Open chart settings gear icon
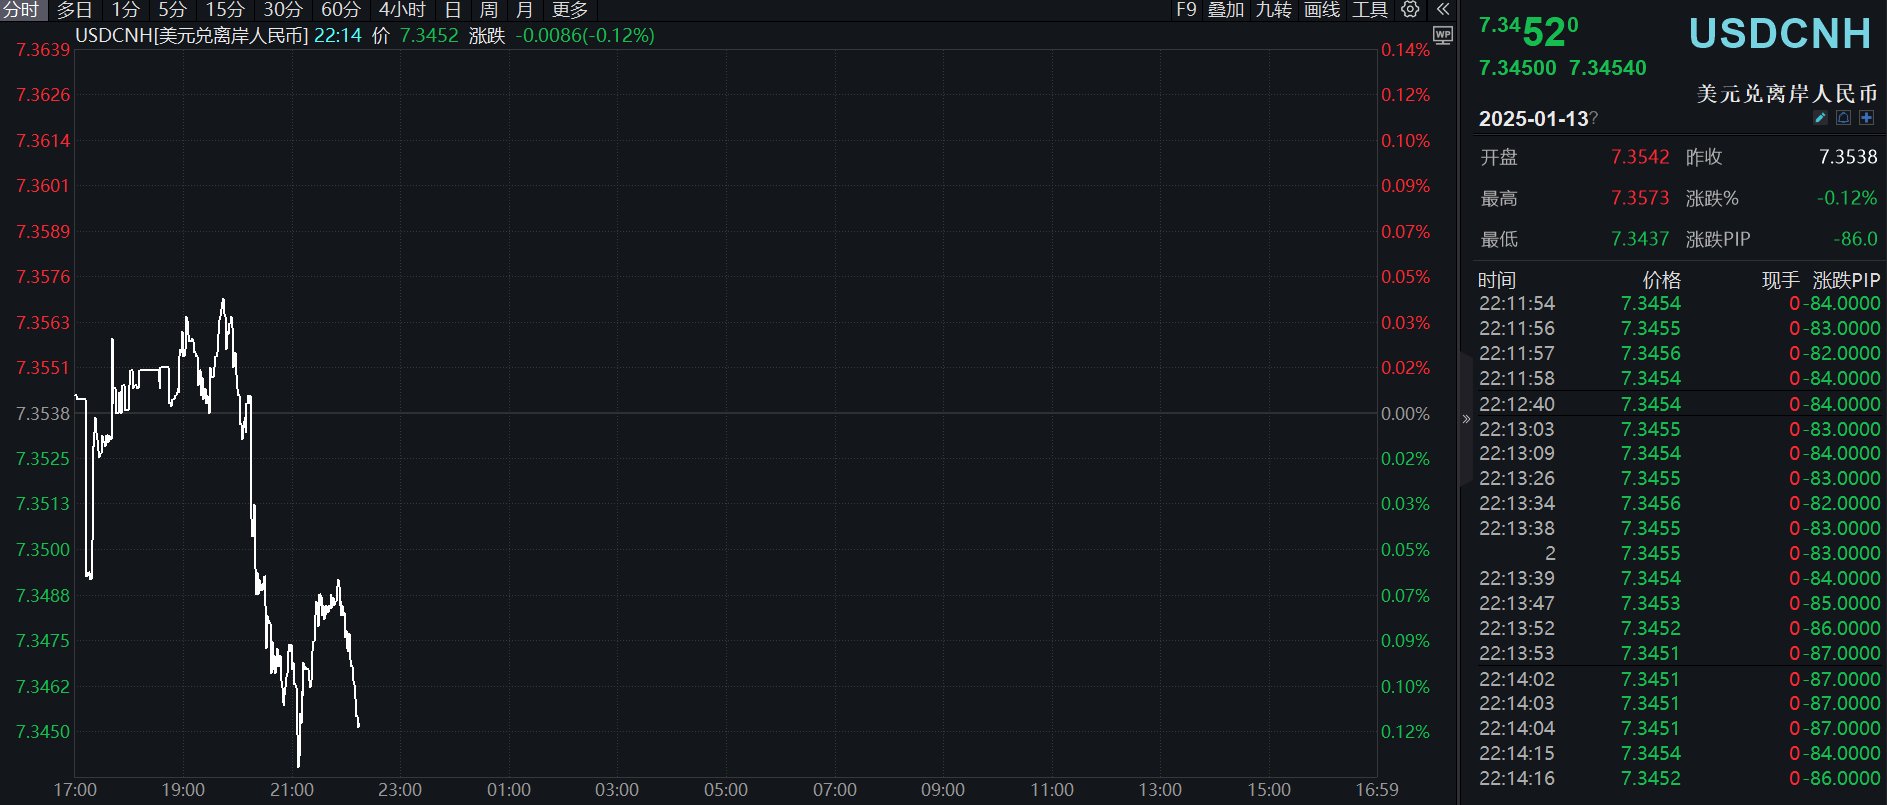 [1410, 10]
